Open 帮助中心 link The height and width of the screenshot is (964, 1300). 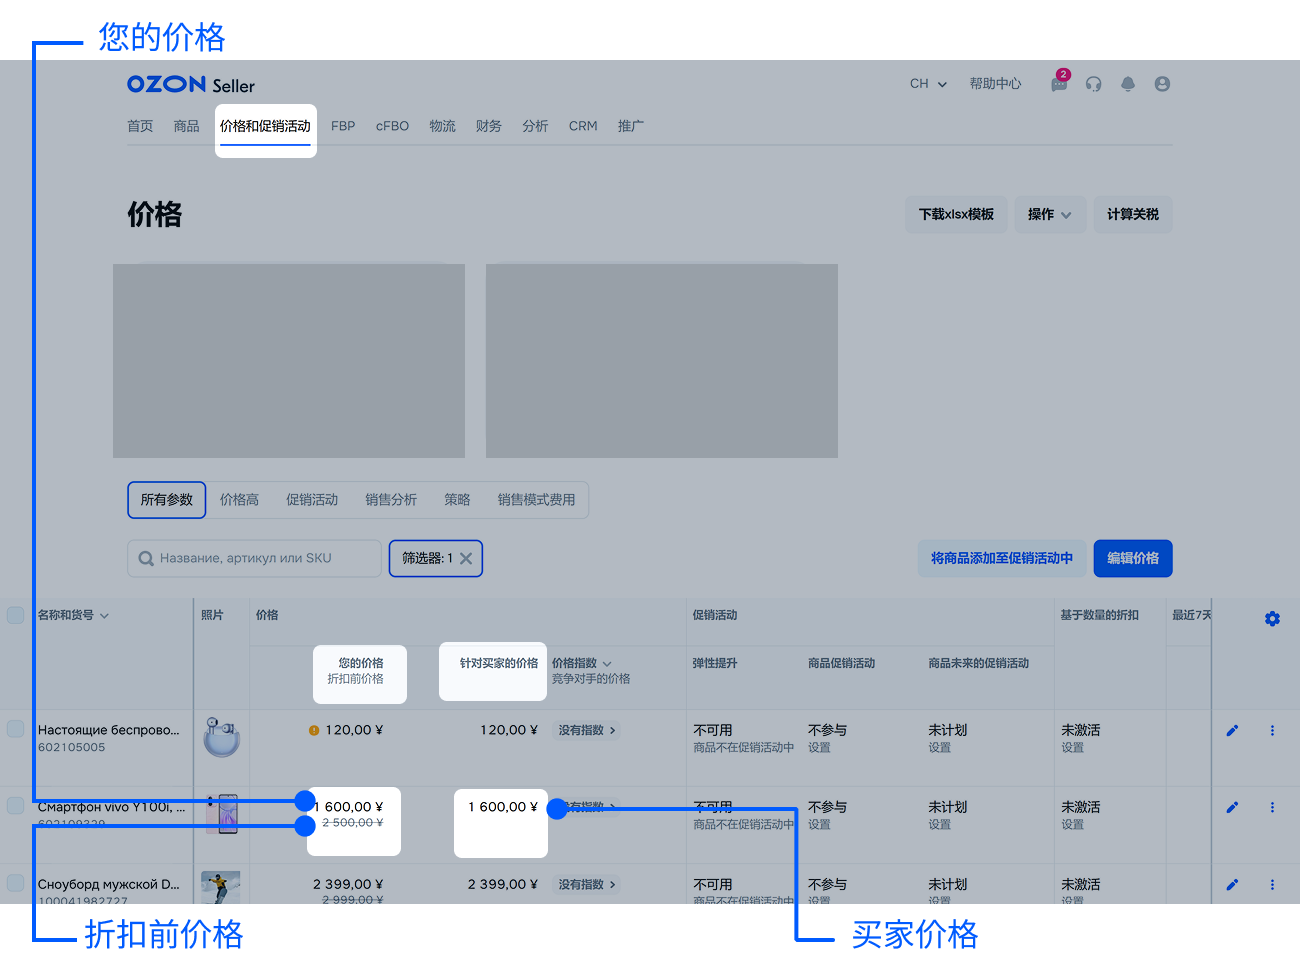coord(995,84)
